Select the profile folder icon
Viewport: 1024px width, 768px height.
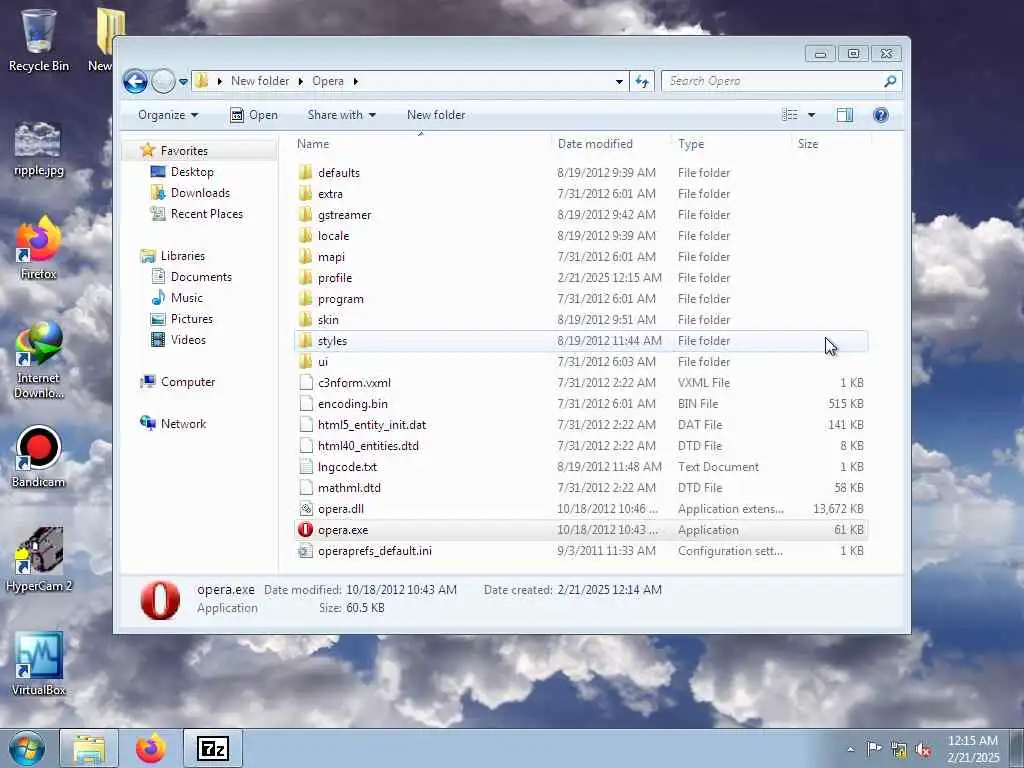click(305, 278)
